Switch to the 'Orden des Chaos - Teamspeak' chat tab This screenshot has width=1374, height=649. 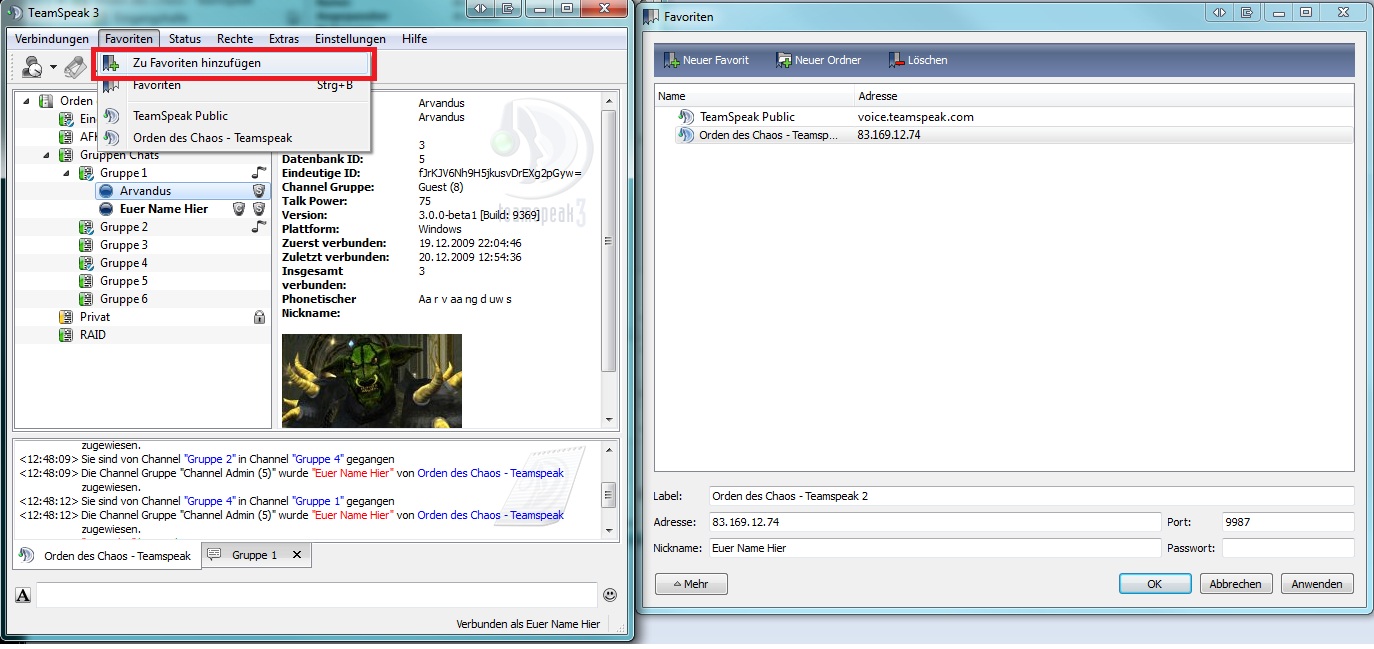coord(108,556)
